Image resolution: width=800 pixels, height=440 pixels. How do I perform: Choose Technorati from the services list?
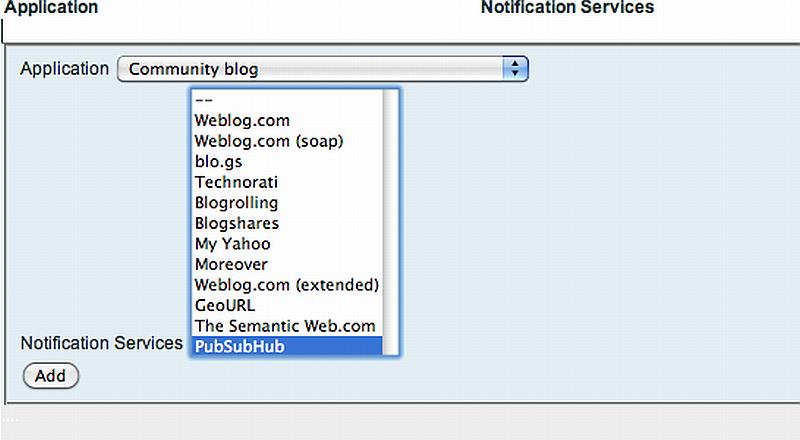[236, 182]
